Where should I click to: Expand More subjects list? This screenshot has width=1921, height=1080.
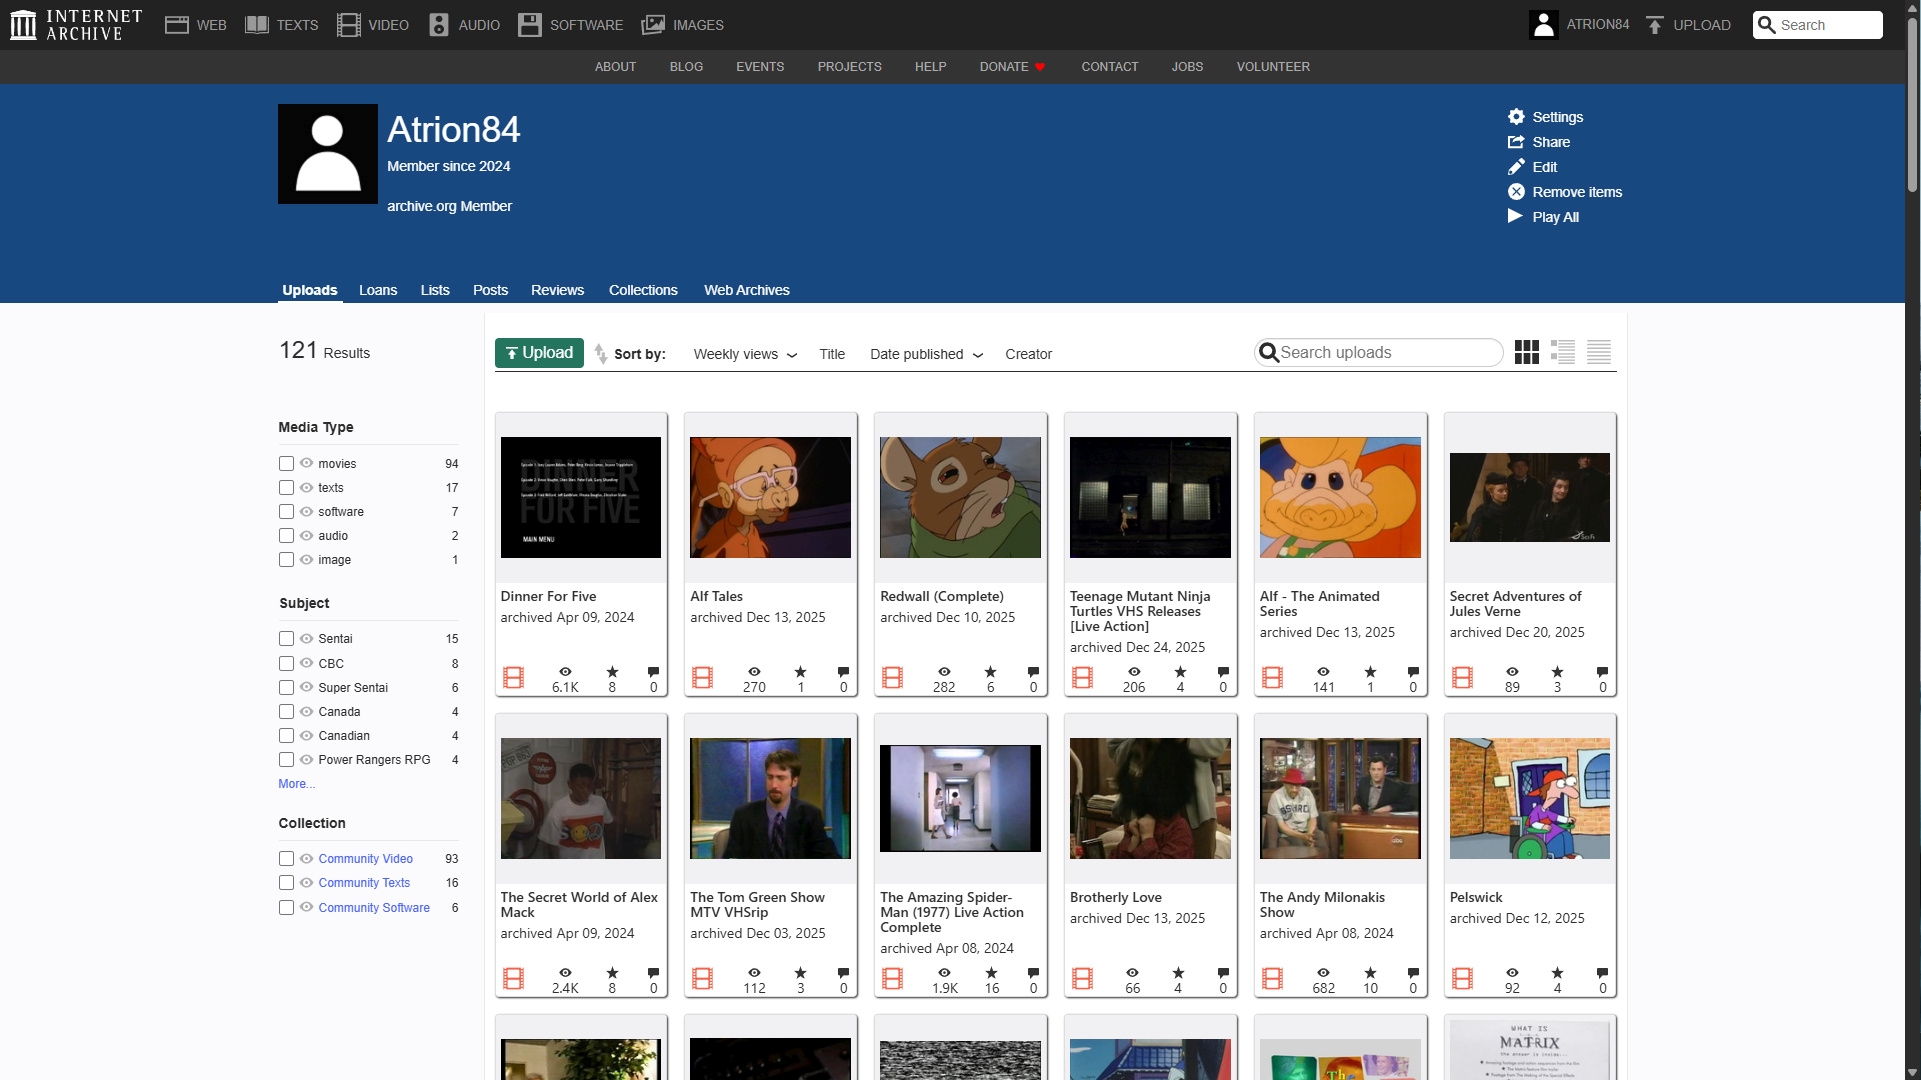pos(296,784)
